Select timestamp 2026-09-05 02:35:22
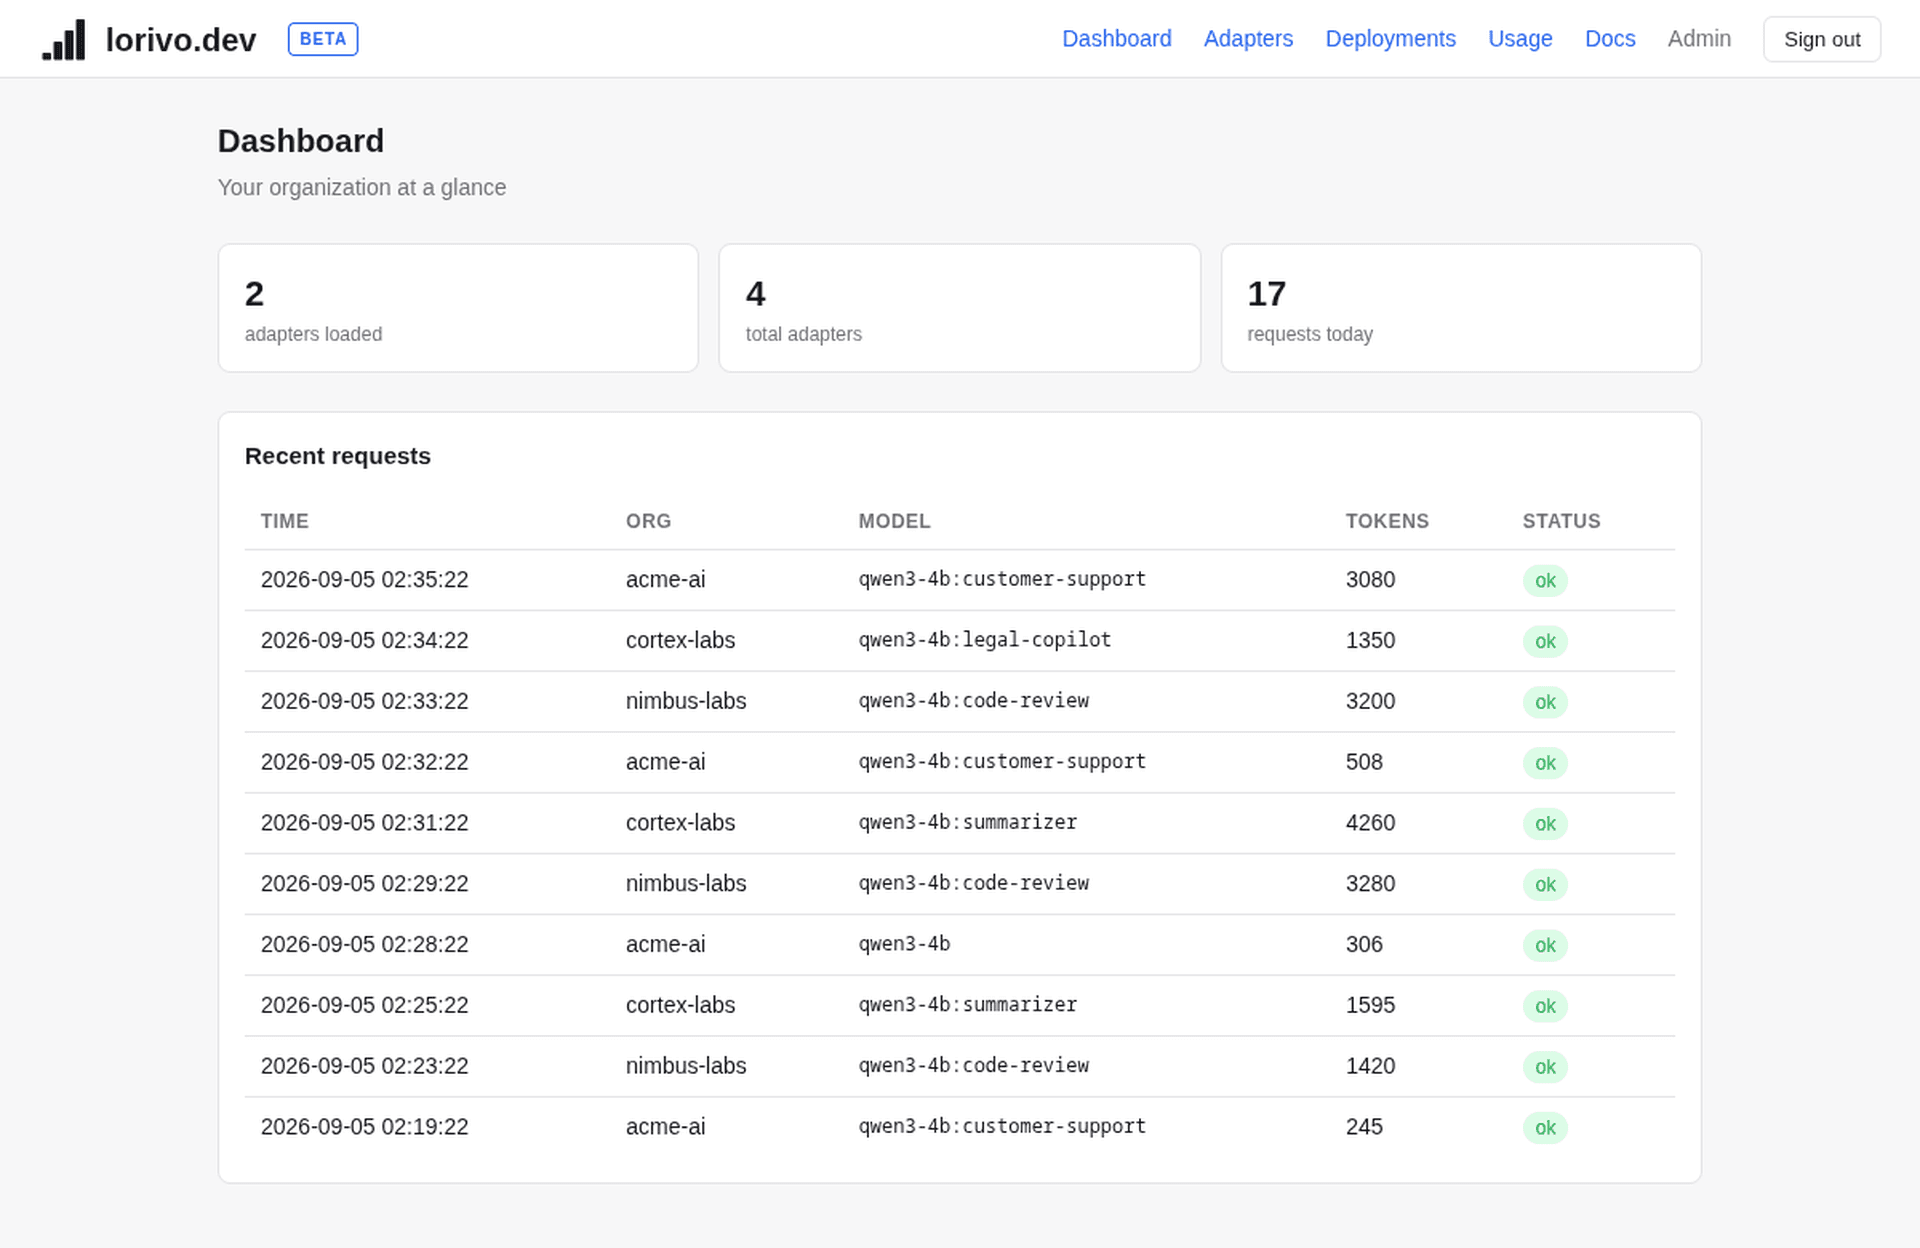1920x1248 pixels. pyautogui.click(x=364, y=580)
